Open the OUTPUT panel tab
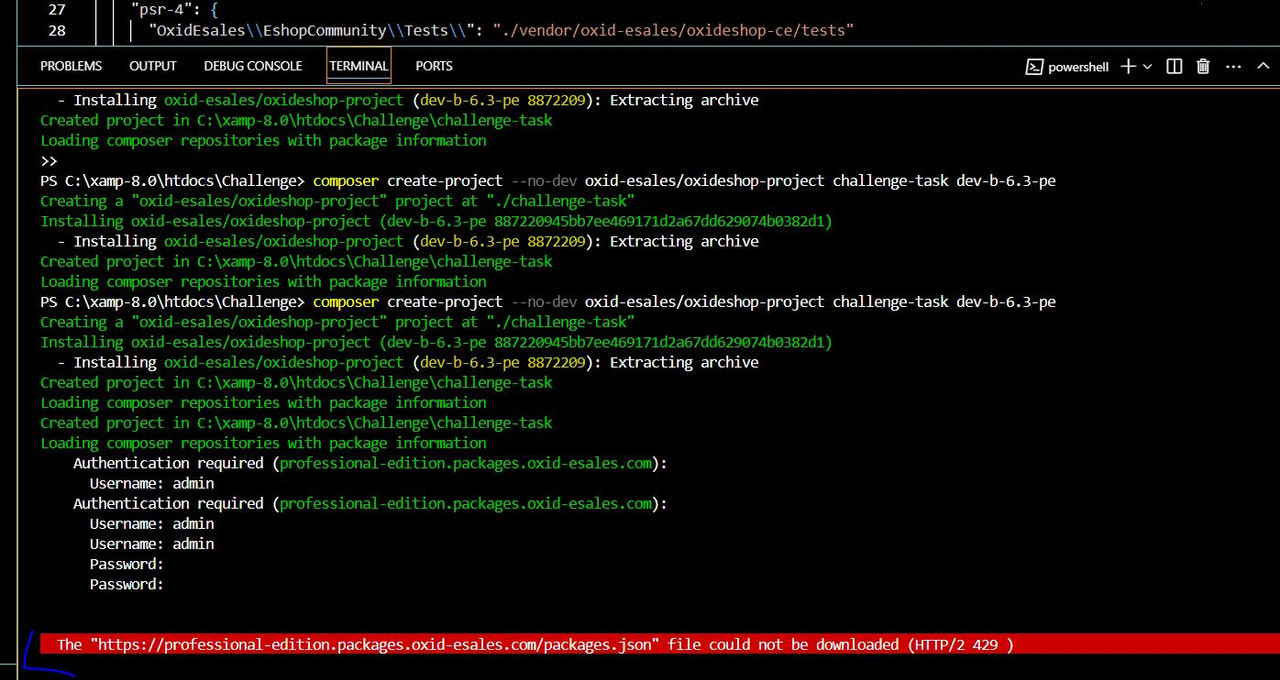This screenshot has width=1280, height=680. pos(153,66)
